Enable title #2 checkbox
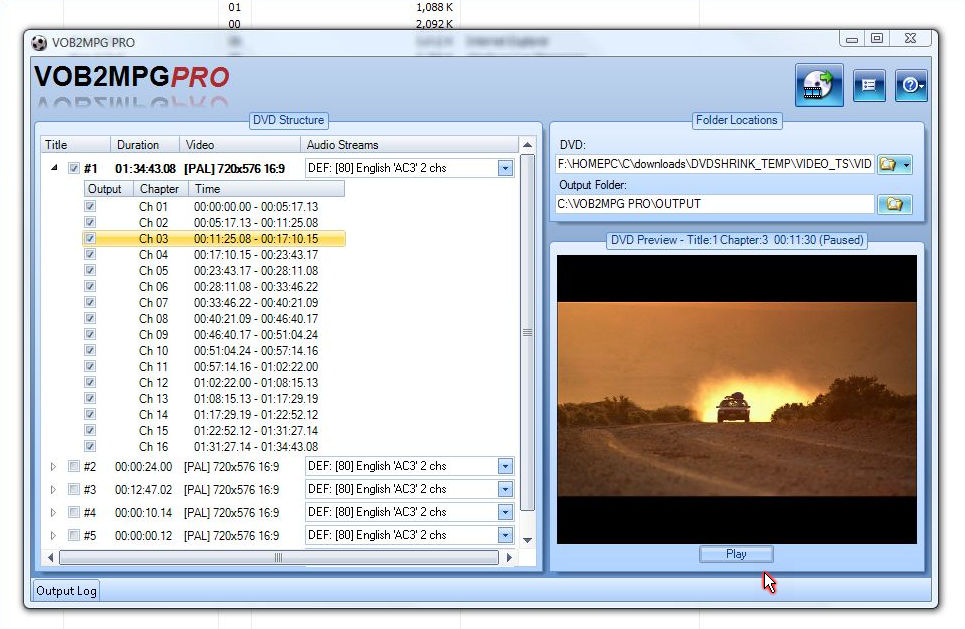The image size is (965, 629). tap(74, 466)
